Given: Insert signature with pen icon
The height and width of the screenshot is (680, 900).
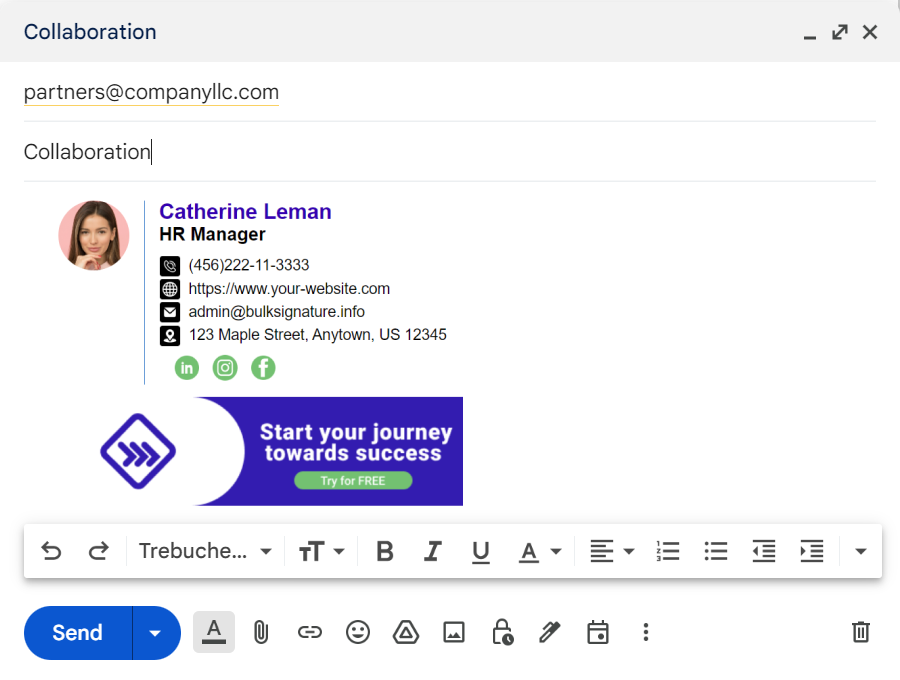Looking at the screenshot, I should (550, 632).
